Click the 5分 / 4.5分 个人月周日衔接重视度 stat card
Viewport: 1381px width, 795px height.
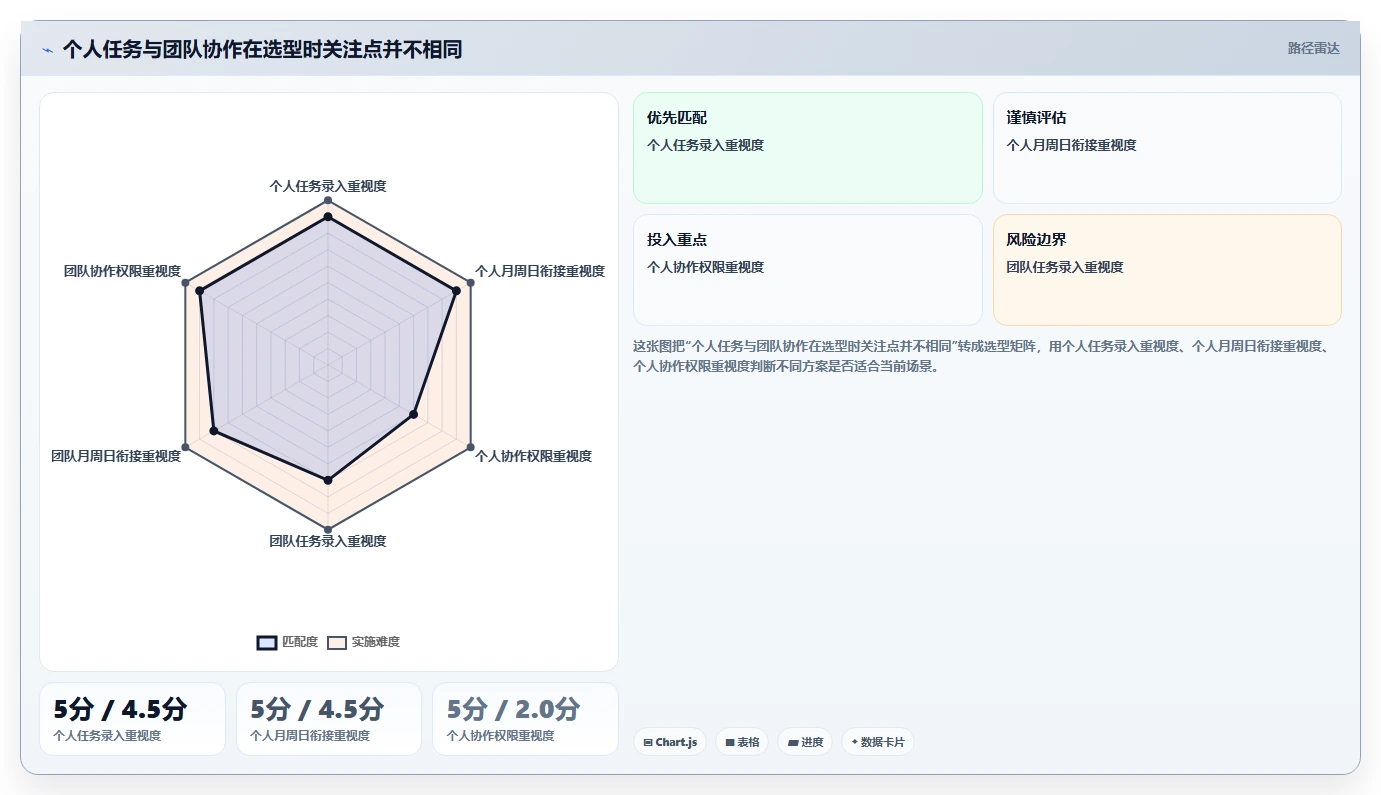tap(329, 719)
